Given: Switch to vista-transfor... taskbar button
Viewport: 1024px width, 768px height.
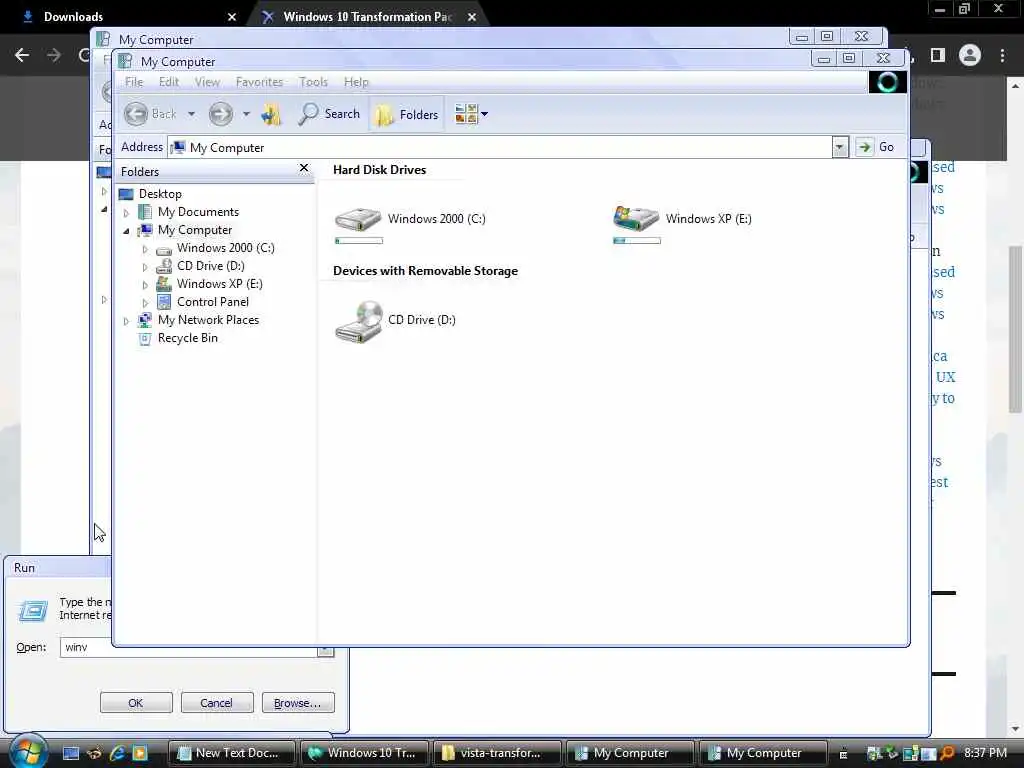Looking at the screenshot, I should [498, 753].
